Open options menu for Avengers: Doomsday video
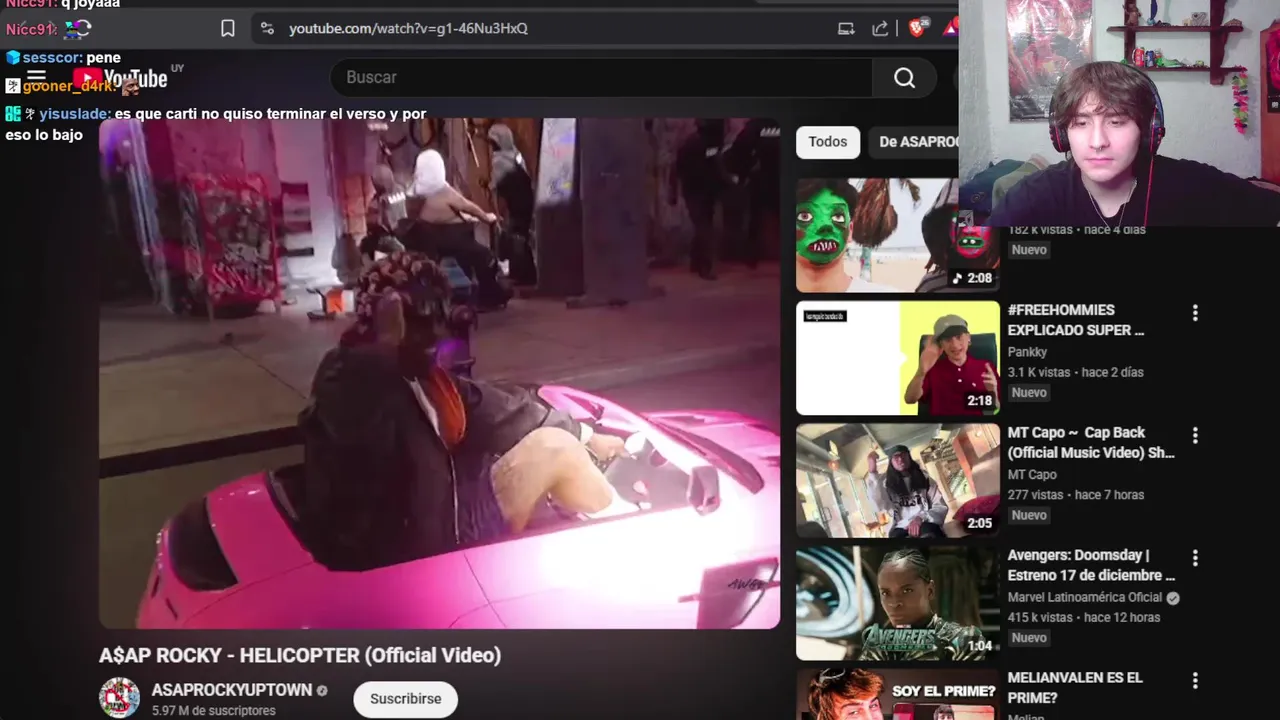This screenshot has width=1280, height=720. pyautogui.click(x=1194, y=558)
